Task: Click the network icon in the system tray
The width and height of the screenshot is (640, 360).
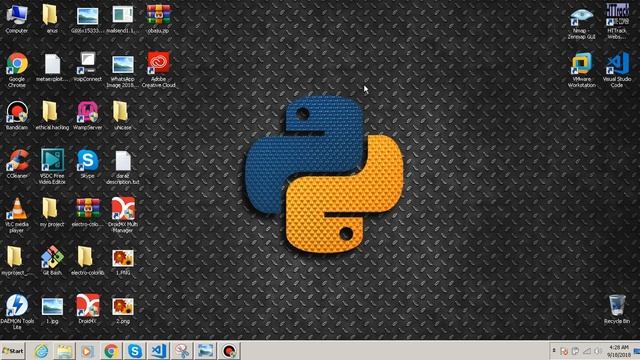Action: pos(587,351)
